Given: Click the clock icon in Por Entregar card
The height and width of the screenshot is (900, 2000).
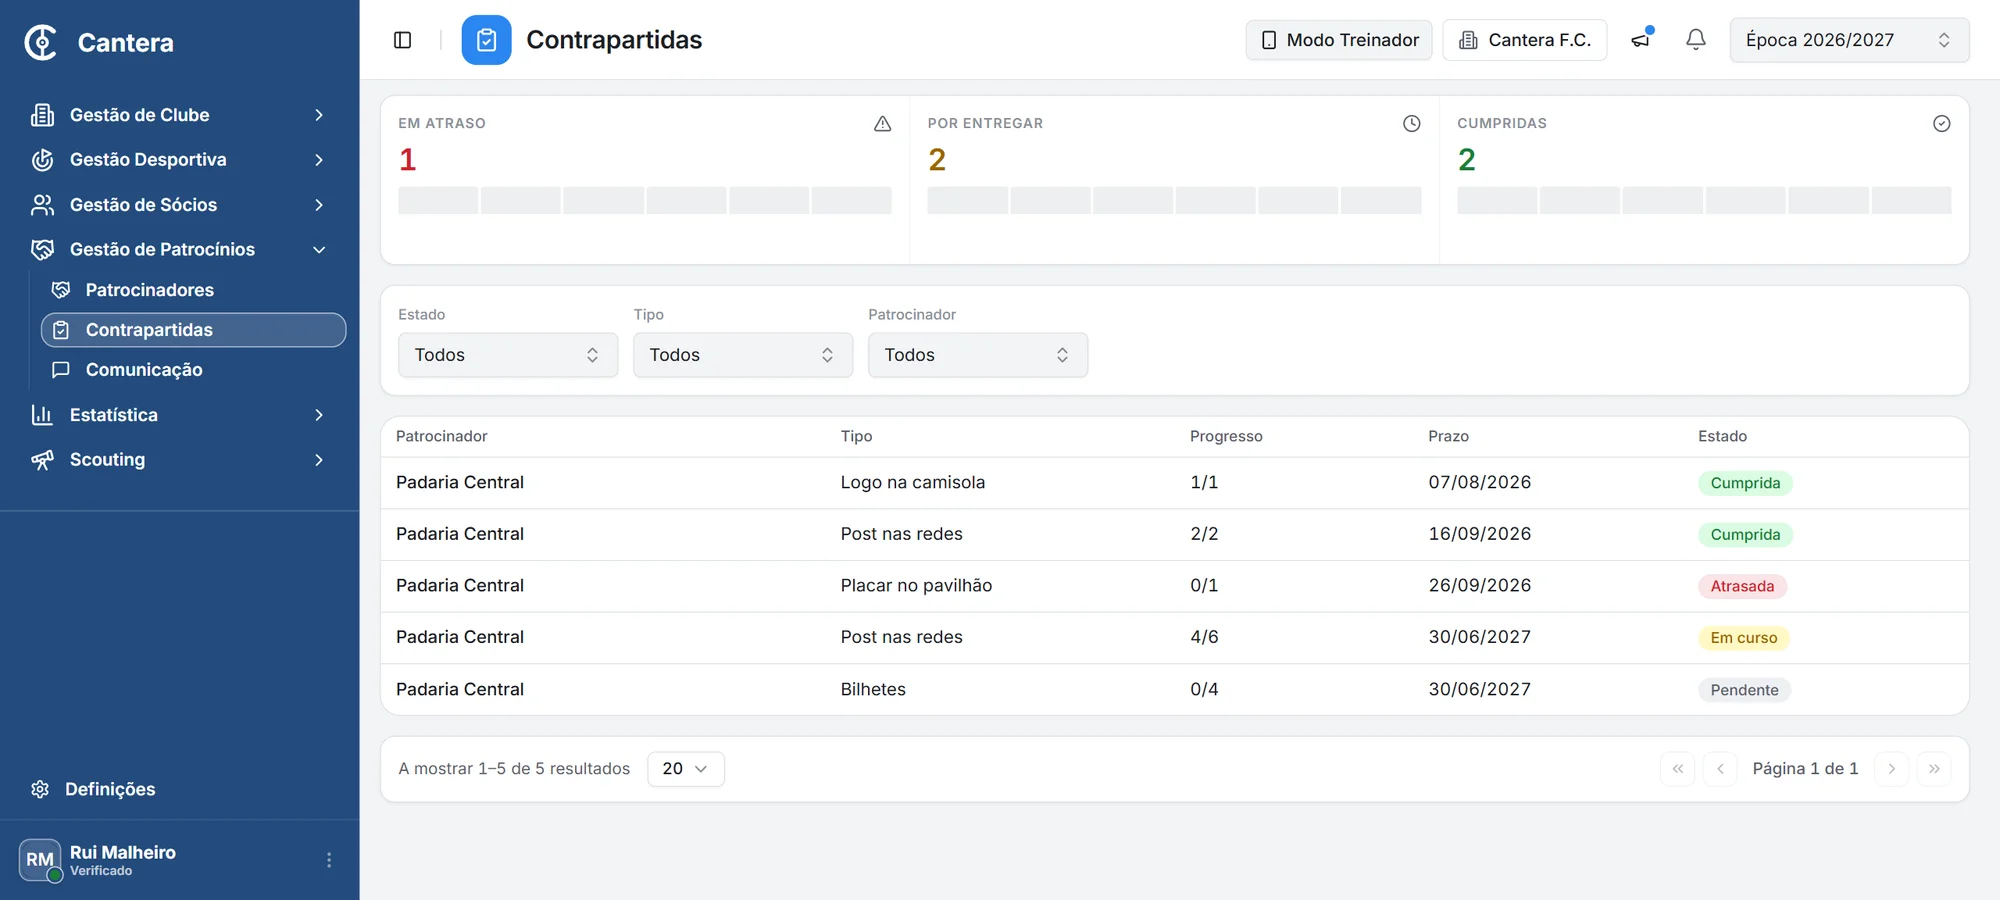Looking at the screenshot, I should 1411,123.
